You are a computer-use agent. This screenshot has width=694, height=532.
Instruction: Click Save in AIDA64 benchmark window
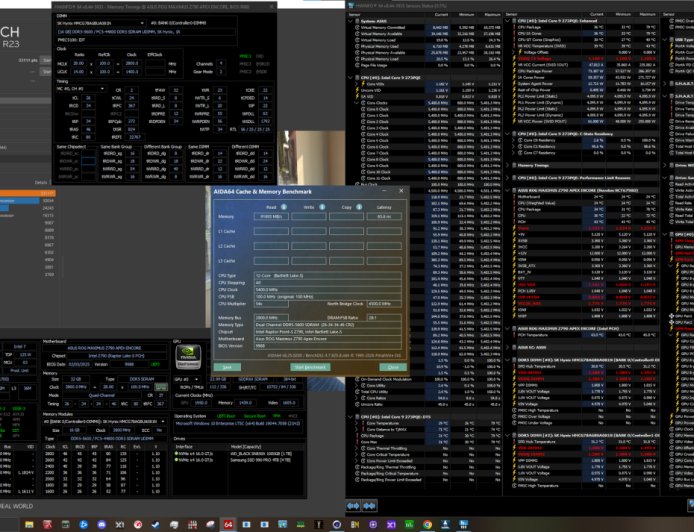pos(227,367)
